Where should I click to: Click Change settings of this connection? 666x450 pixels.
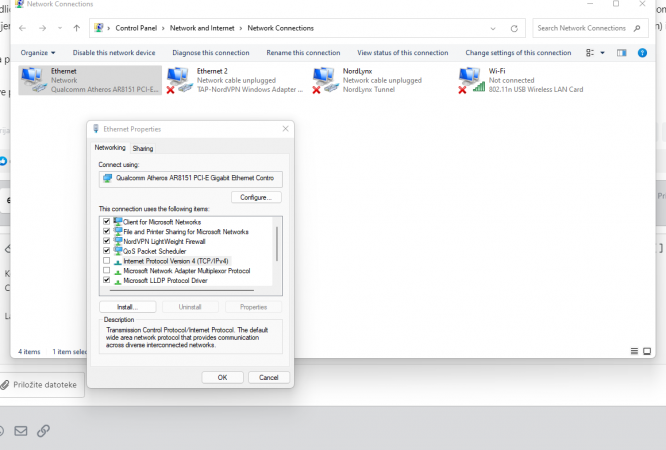[518, 53]
